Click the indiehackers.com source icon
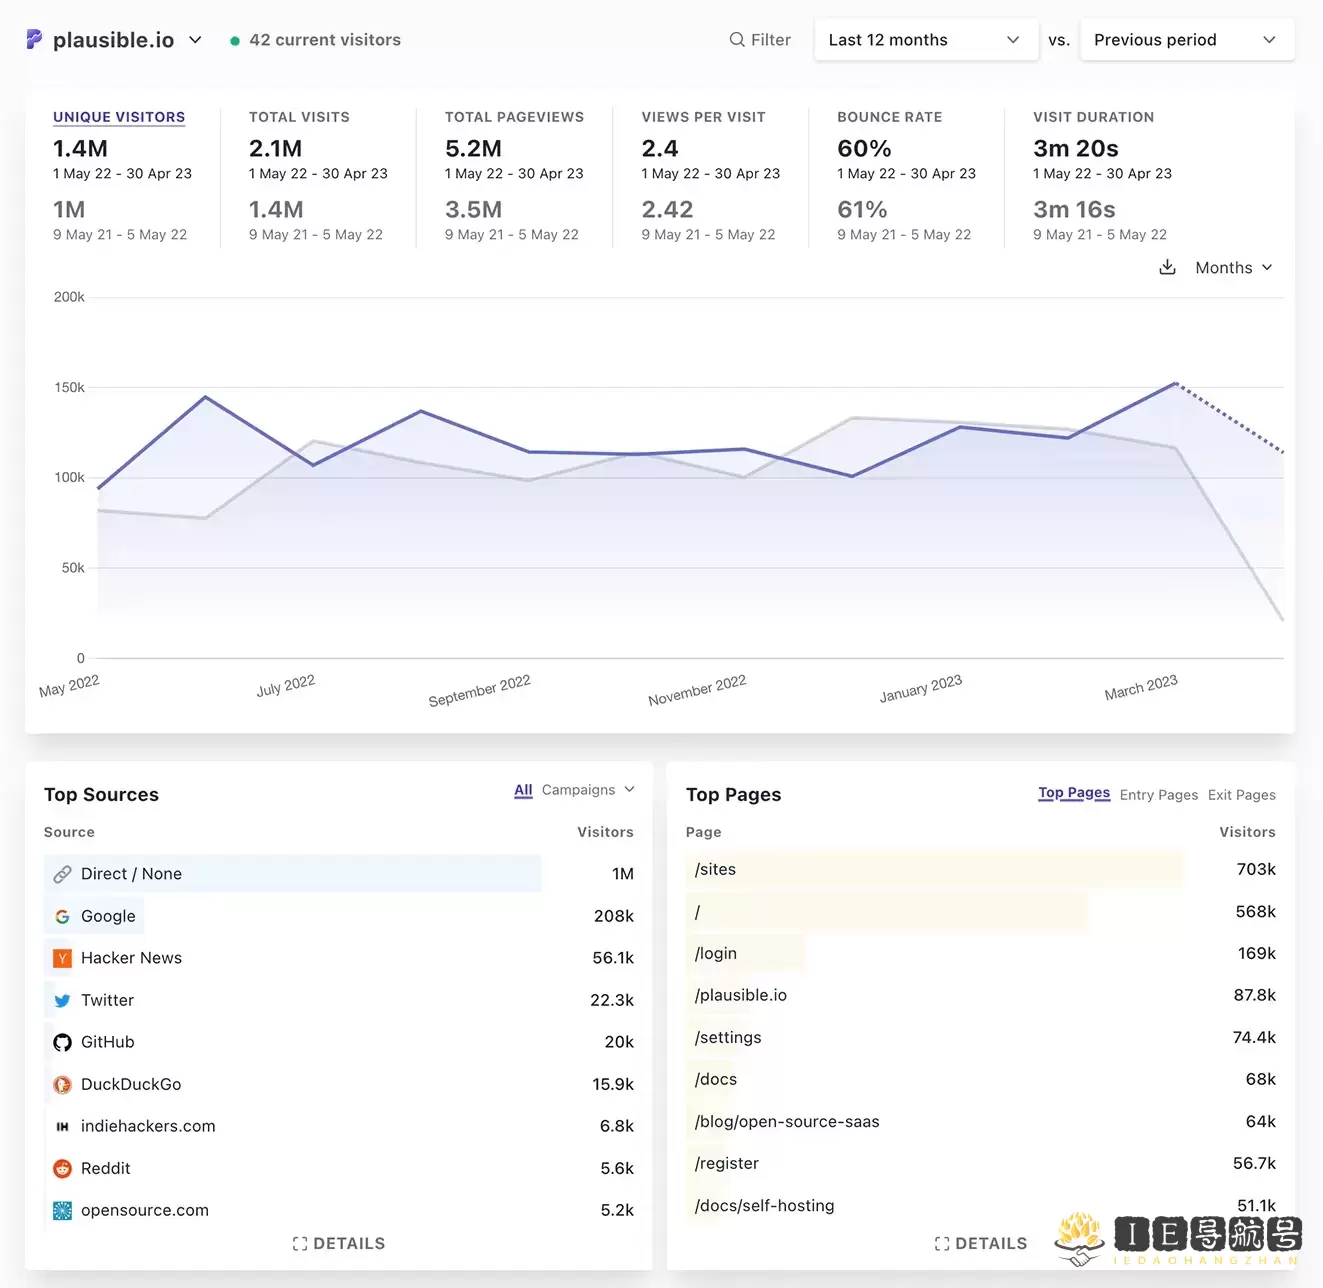The height and width of the screenshot is (1288, 1323). pyautogui.click(x=62, y=1126)
